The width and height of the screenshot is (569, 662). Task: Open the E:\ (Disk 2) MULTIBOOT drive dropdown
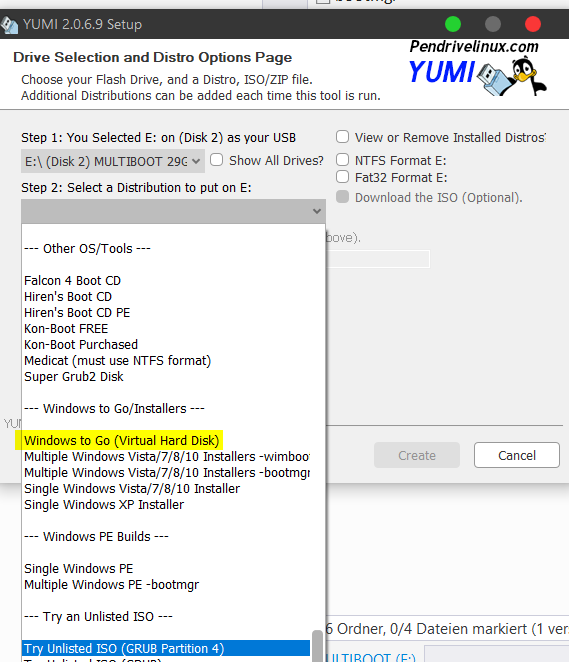[113, 161]
